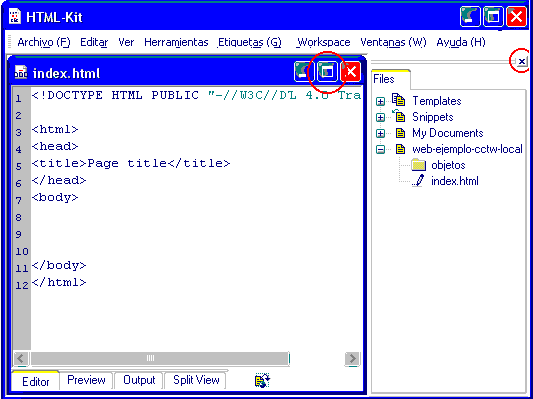Click the <!DOCTYPE HTML PUBLIC line

pos(196,95)
